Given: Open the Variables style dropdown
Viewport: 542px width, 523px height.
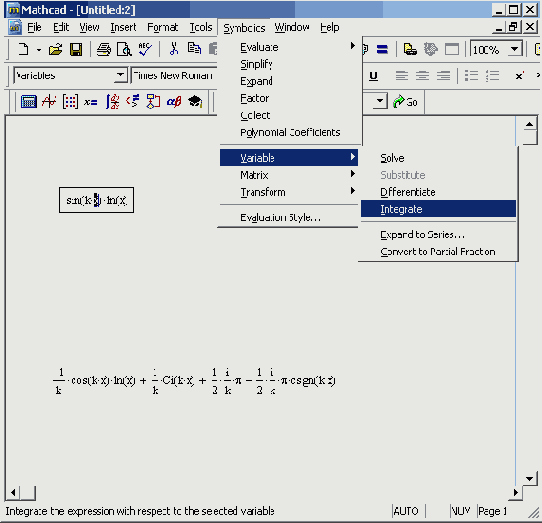Looking at the screenshot, I should click(x=120, y=75).
